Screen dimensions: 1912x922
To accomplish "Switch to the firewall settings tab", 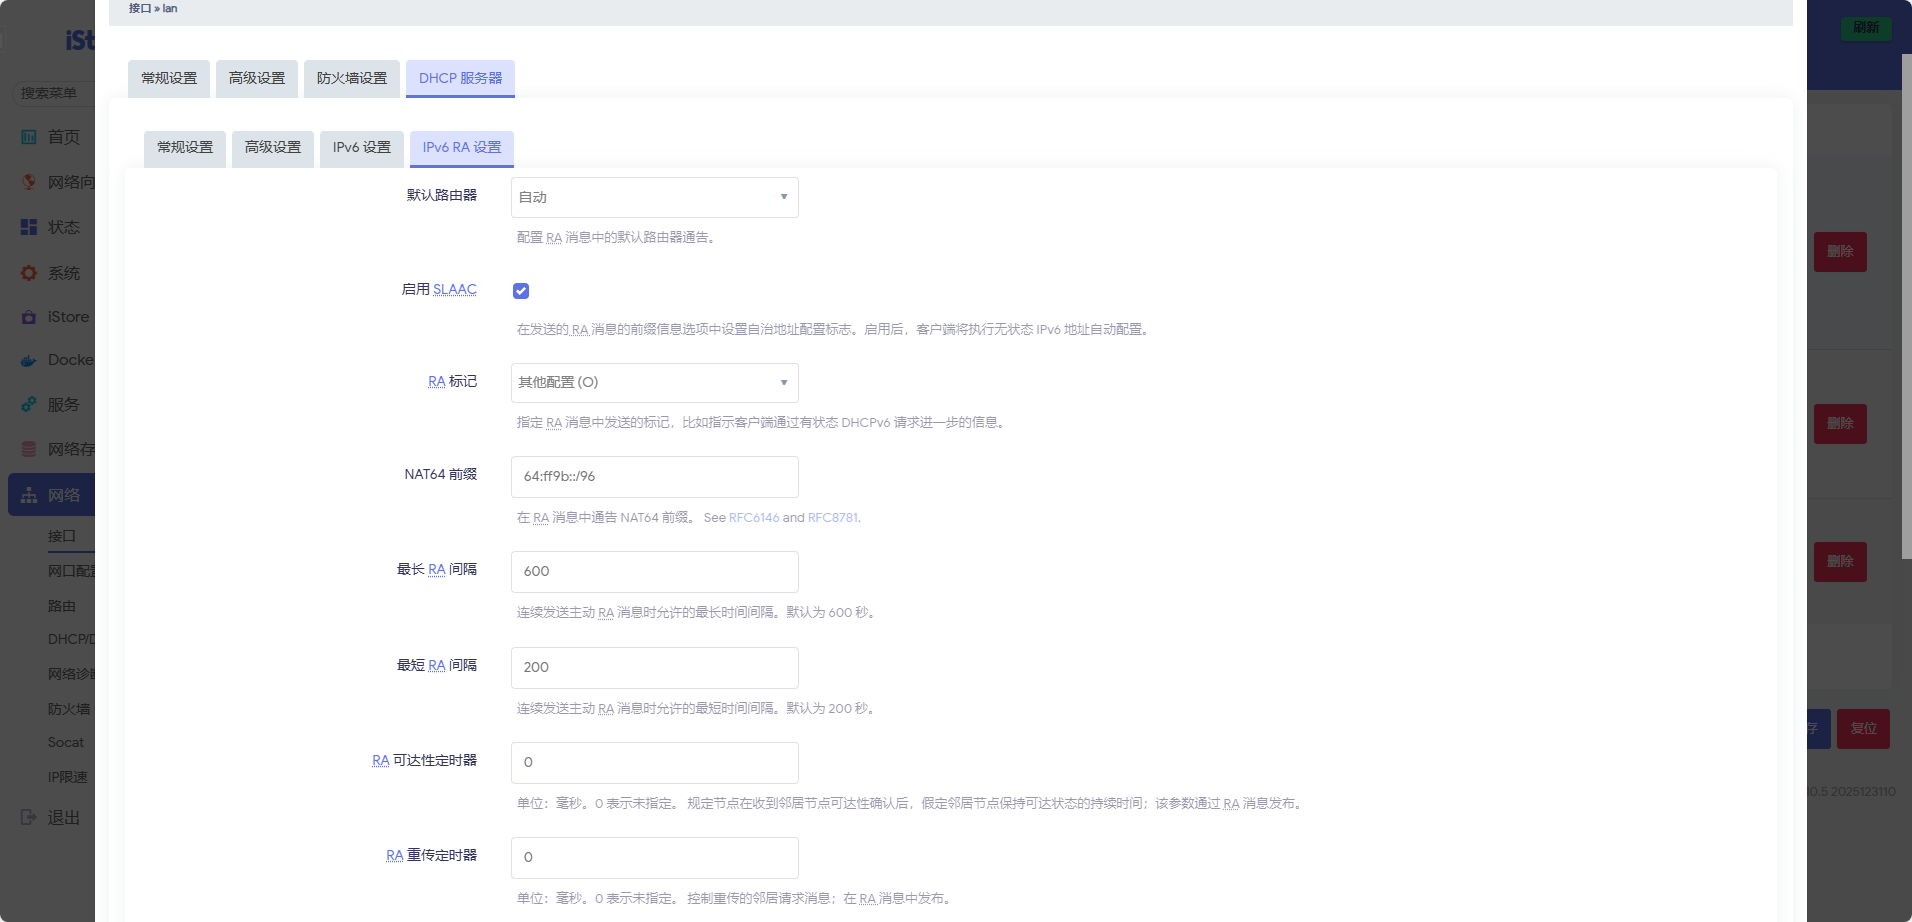I will coord(352,78).
